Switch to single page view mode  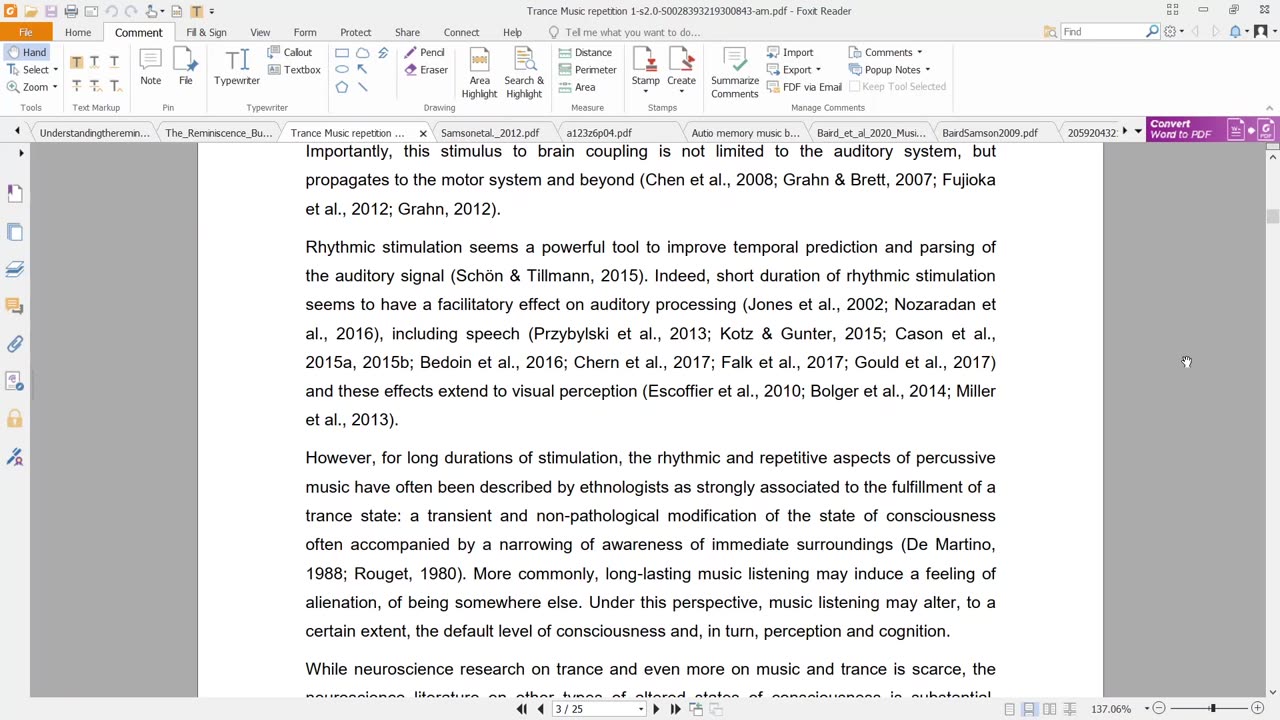[x=1010, y=709]
